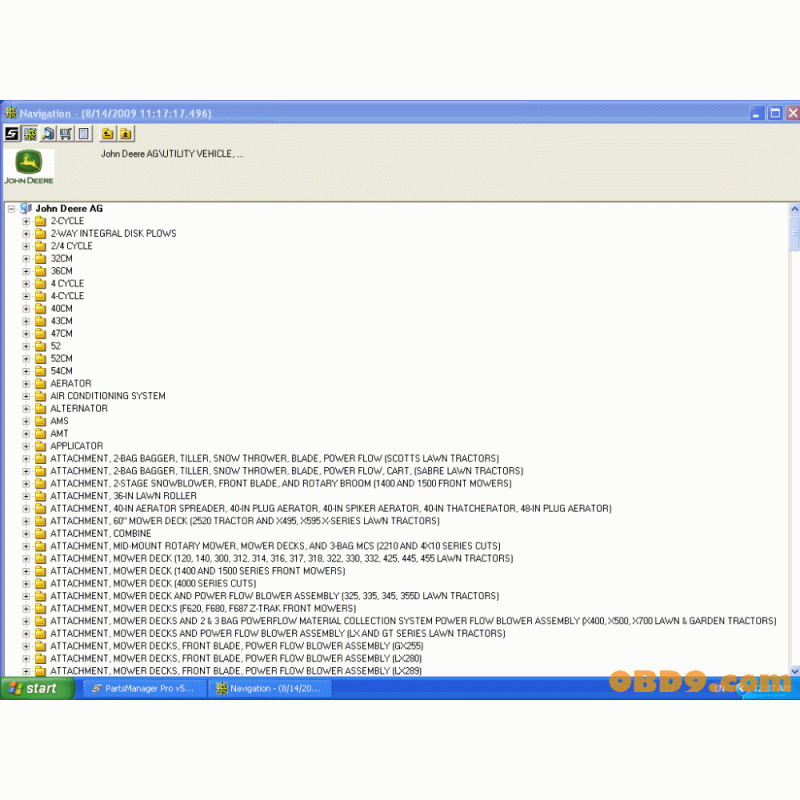Open the shopping cart toolbar icon
Viewport: 800px width, 800px height.
tap(66, 134)
